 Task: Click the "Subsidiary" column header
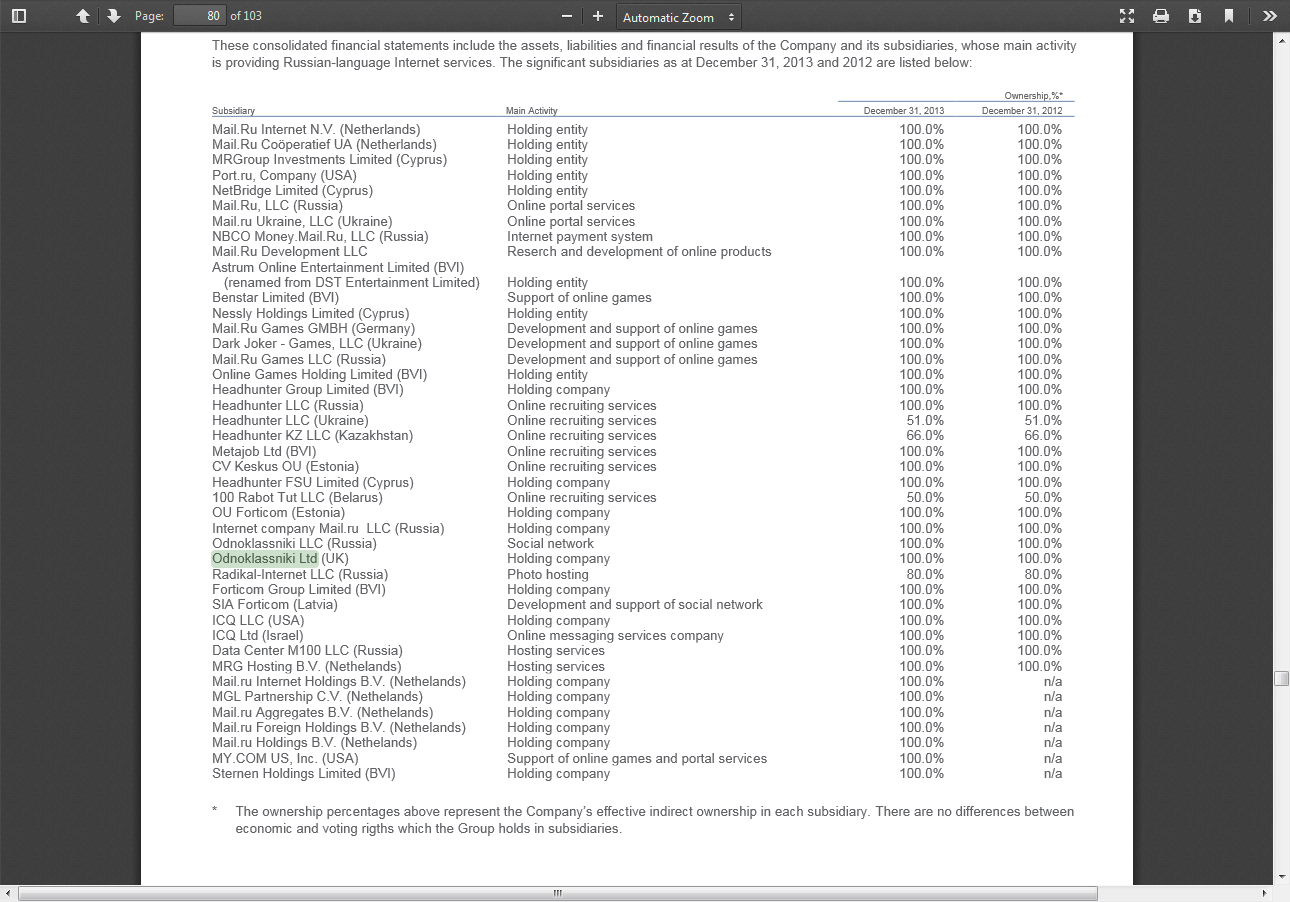(233, 111)
